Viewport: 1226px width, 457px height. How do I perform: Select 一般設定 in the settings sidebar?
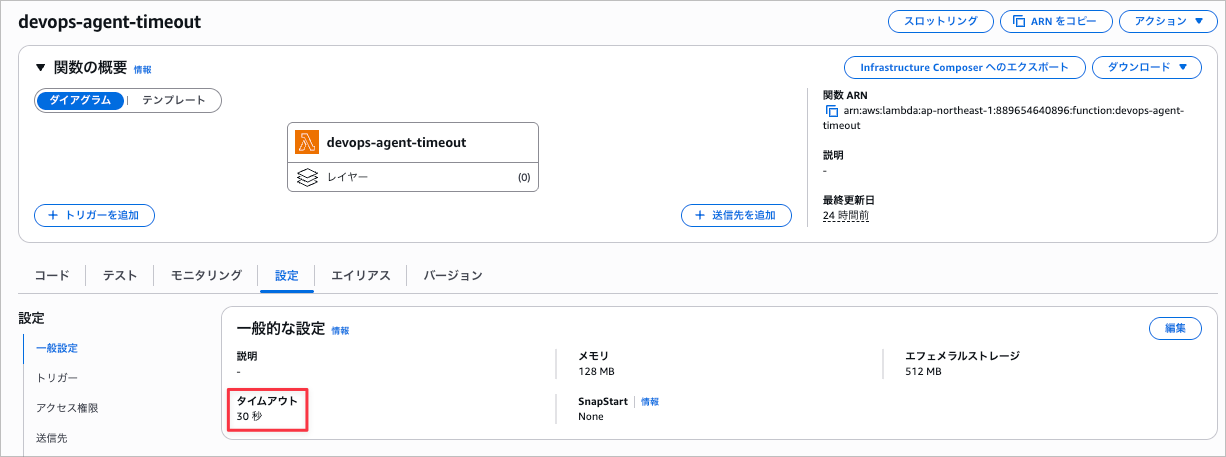(x=57, y=348)
